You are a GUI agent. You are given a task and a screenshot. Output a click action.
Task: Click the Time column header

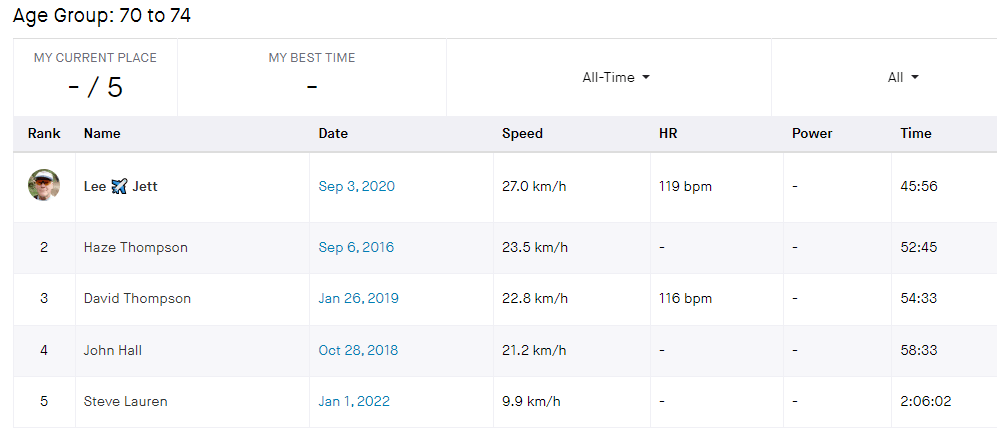click(915, 134)
